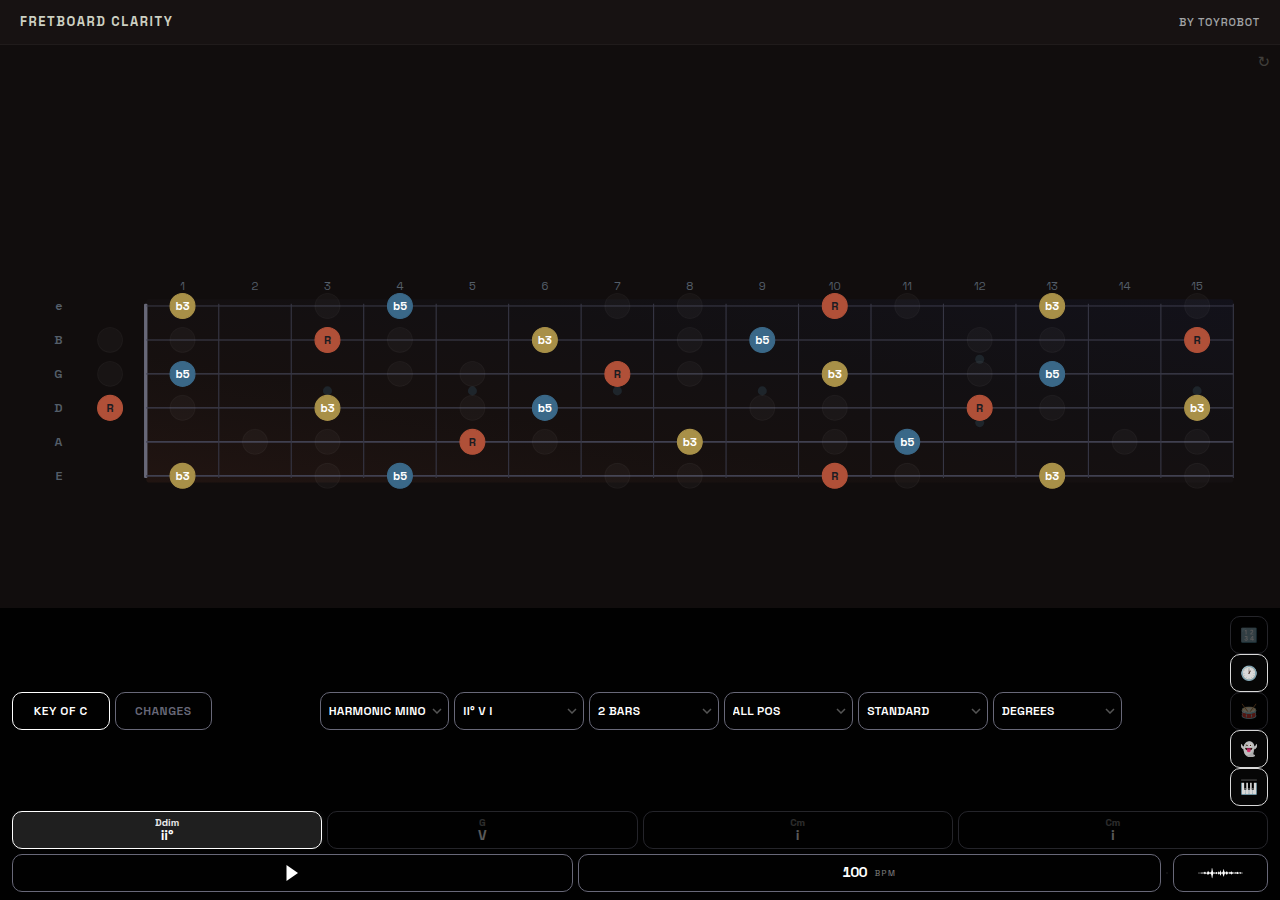Open the DEGREES display dropdown
This screenshot has width=1280, height=900.
coord(1057,711)
